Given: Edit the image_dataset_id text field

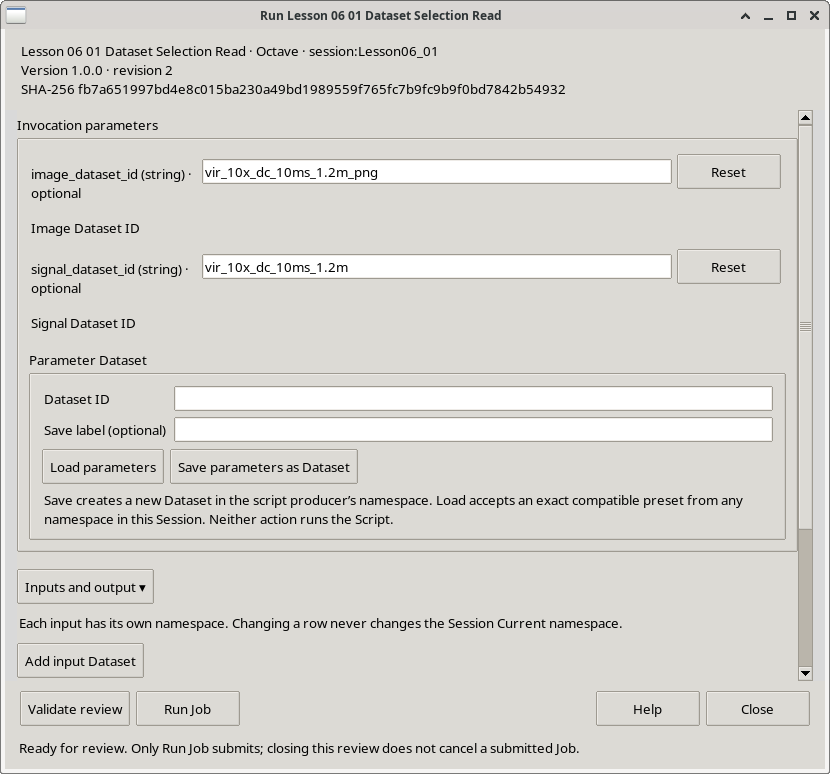Looking at the screenshot, I should (437, 172).
